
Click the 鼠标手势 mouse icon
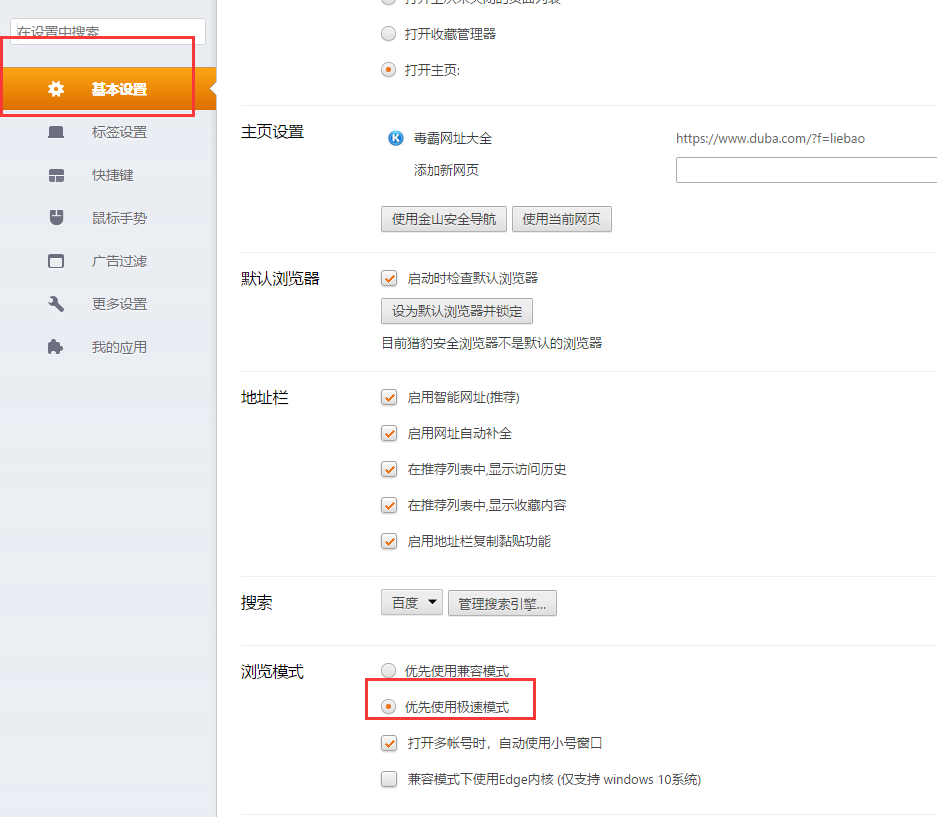pyautogui.click(x=56, y=218)
